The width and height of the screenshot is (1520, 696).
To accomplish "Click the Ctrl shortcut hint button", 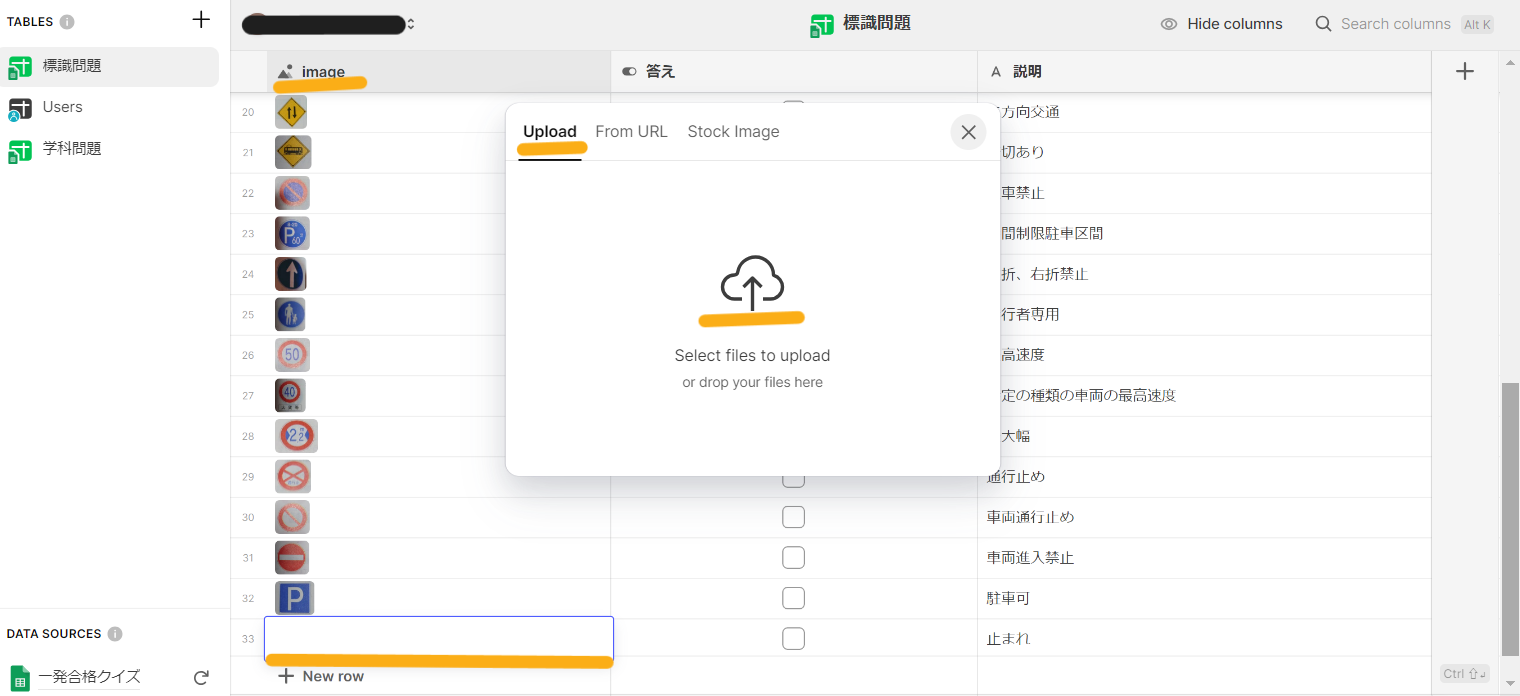I will click(1465, 674).
